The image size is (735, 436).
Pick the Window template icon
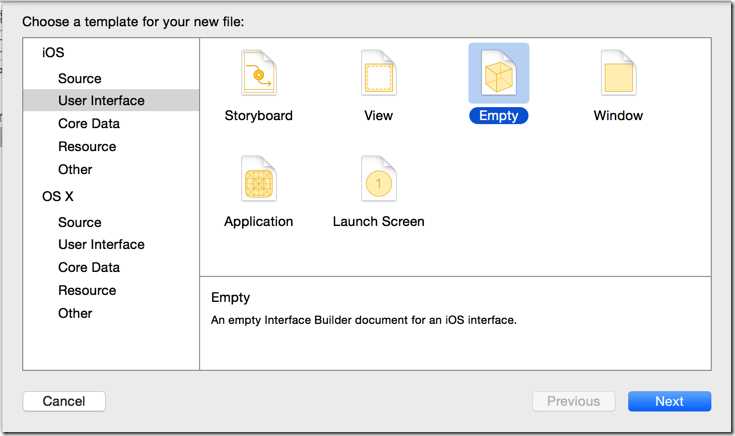[618, 73]
